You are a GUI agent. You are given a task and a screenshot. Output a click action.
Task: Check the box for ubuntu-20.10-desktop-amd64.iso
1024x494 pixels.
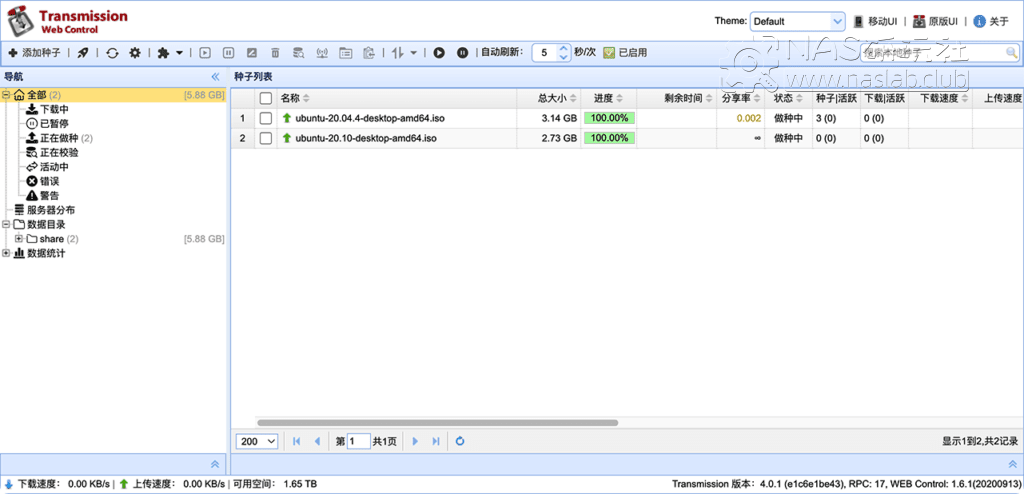[266, 138]
